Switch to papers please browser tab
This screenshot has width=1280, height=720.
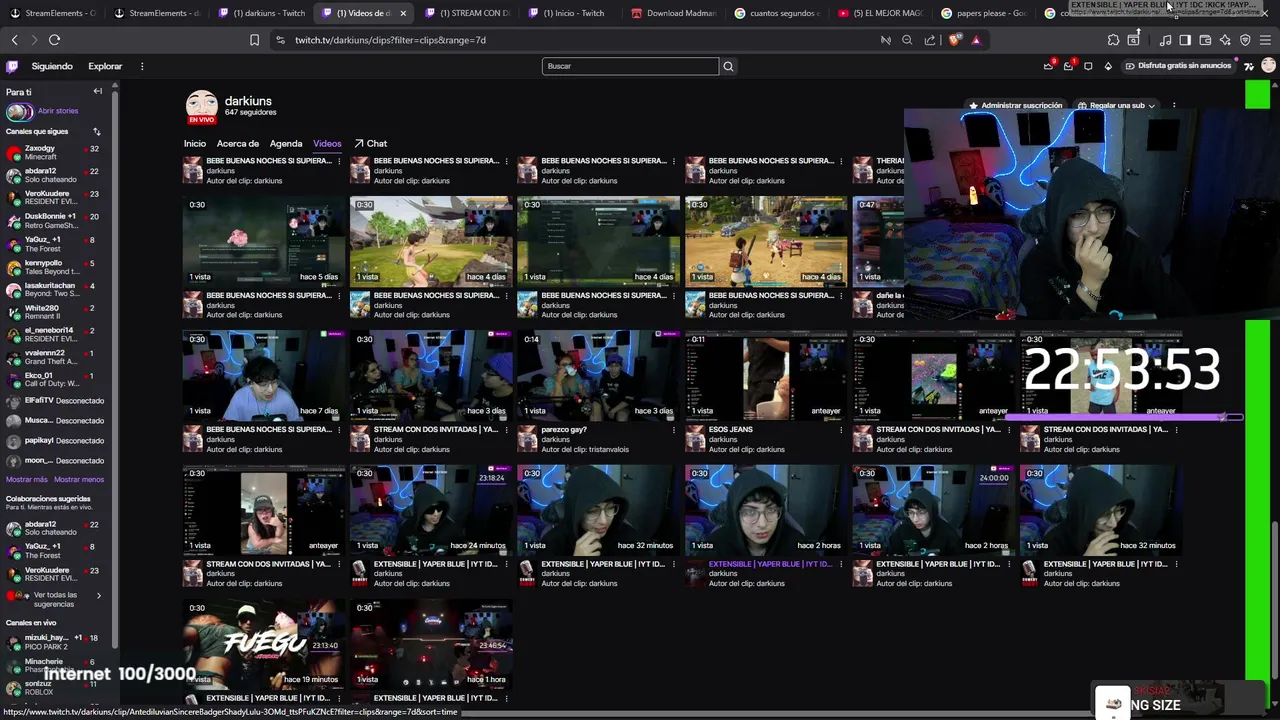pos(983,13)
